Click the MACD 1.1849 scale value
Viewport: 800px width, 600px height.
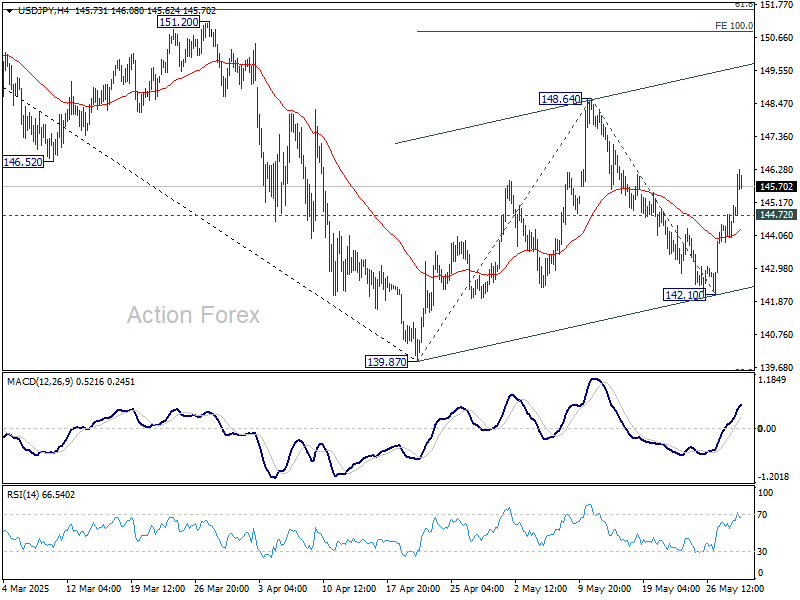point(774,380)
